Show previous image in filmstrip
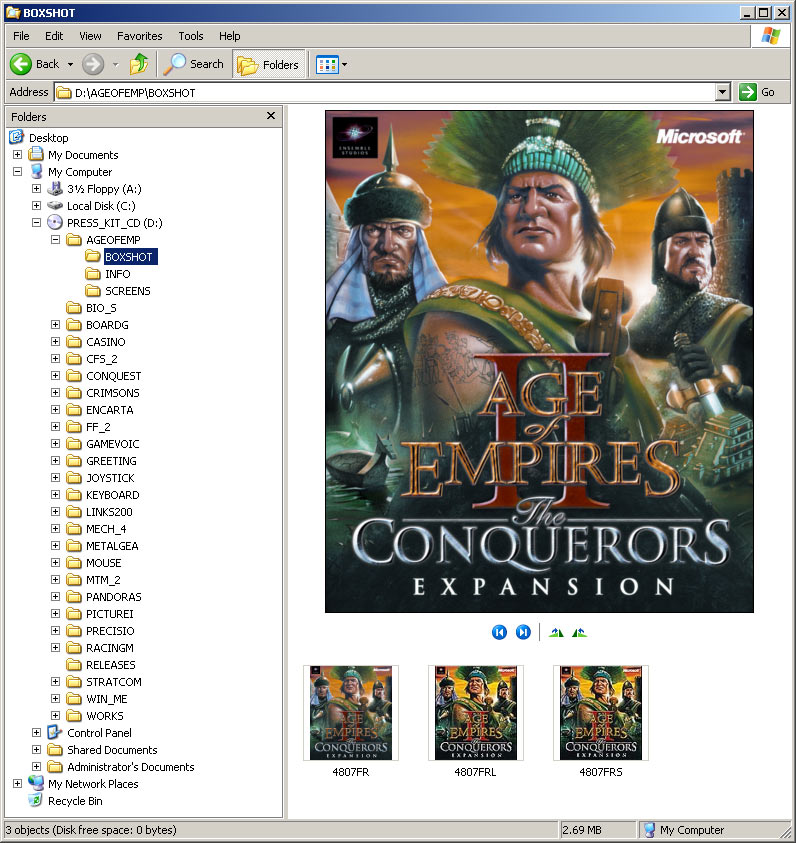 [x=499, y=632]
